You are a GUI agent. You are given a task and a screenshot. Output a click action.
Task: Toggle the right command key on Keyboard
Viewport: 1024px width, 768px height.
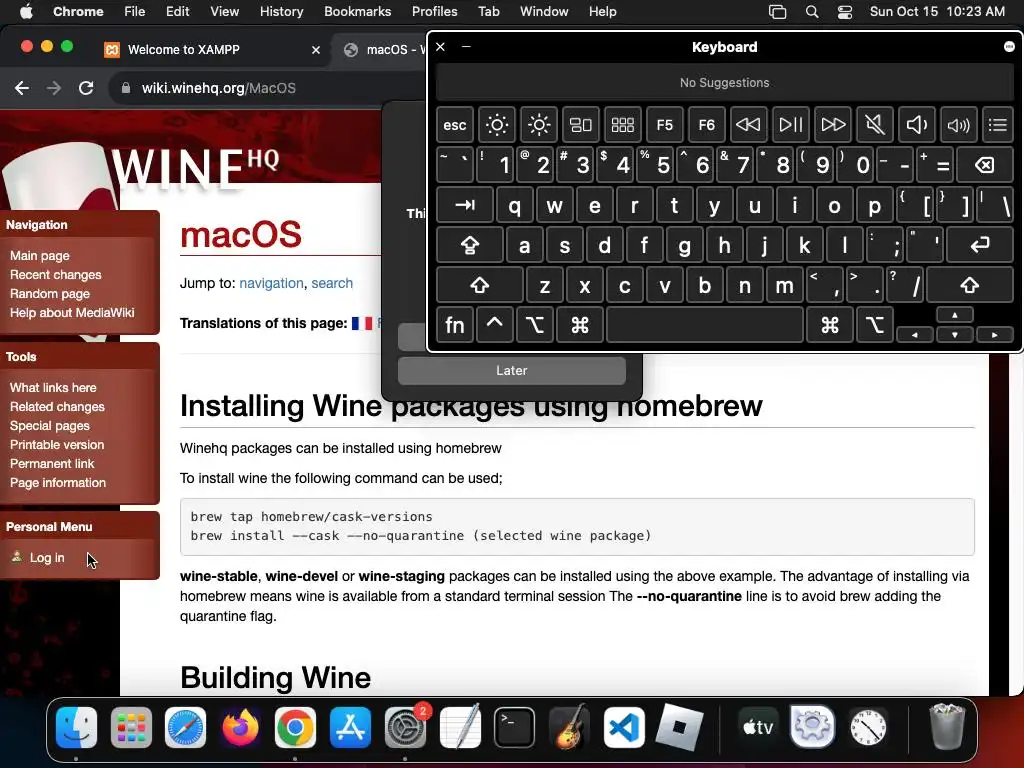829,325
